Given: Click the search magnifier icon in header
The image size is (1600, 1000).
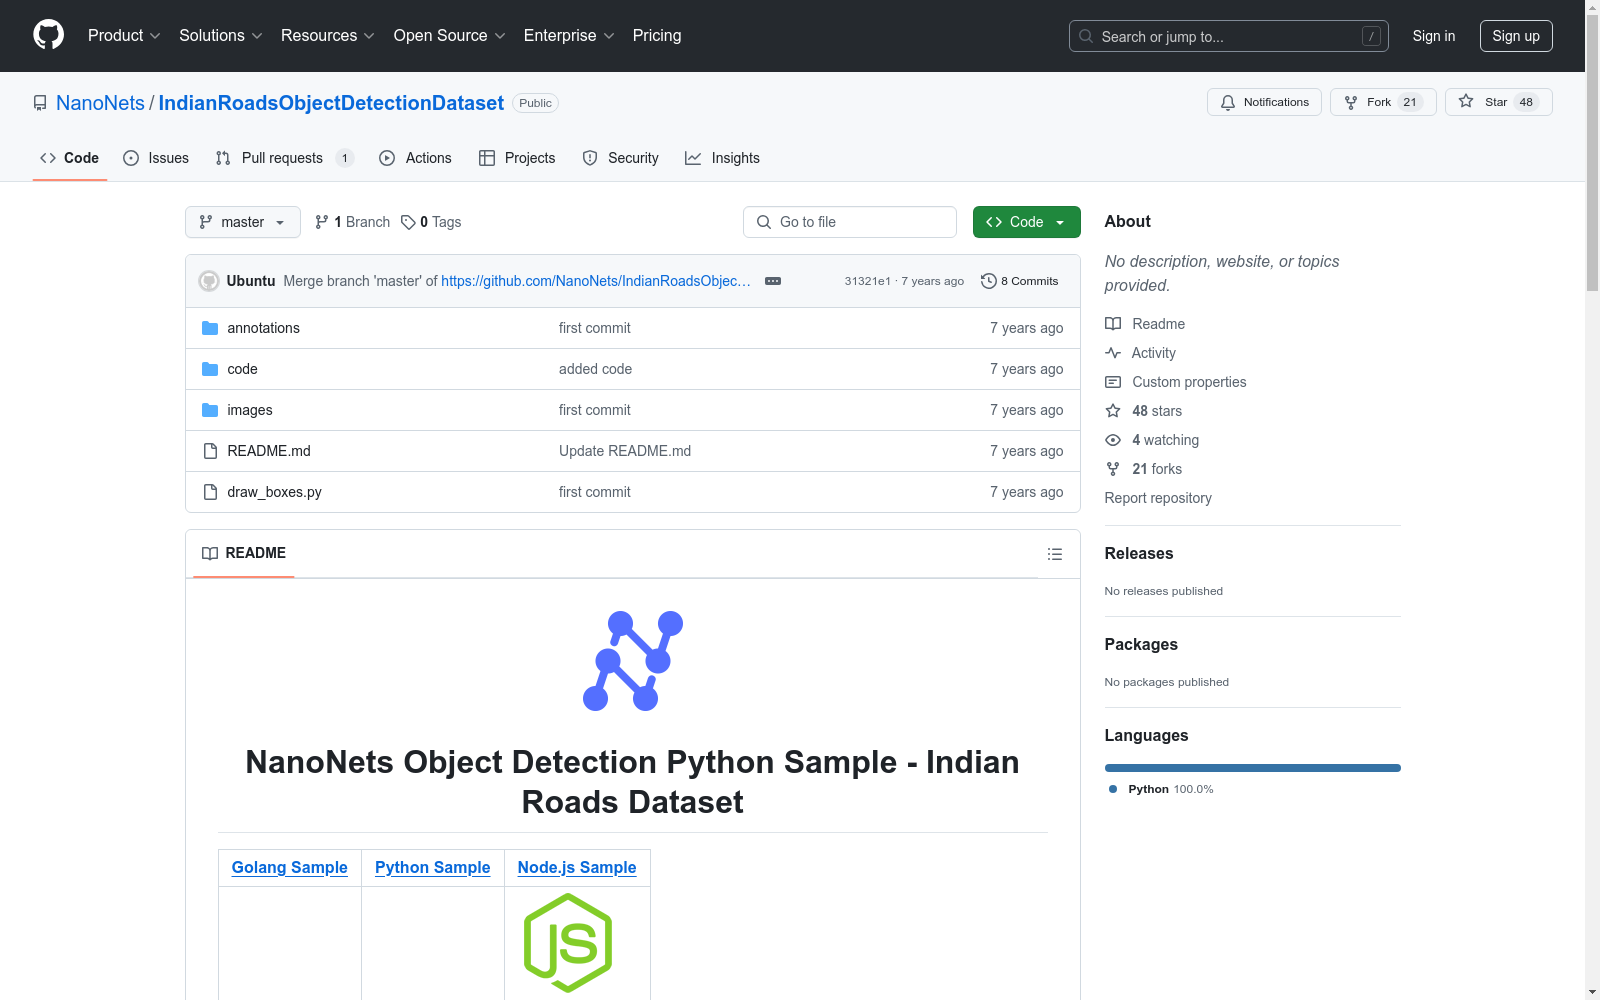Looking at the screenshot, I should tap(1086, 36).
